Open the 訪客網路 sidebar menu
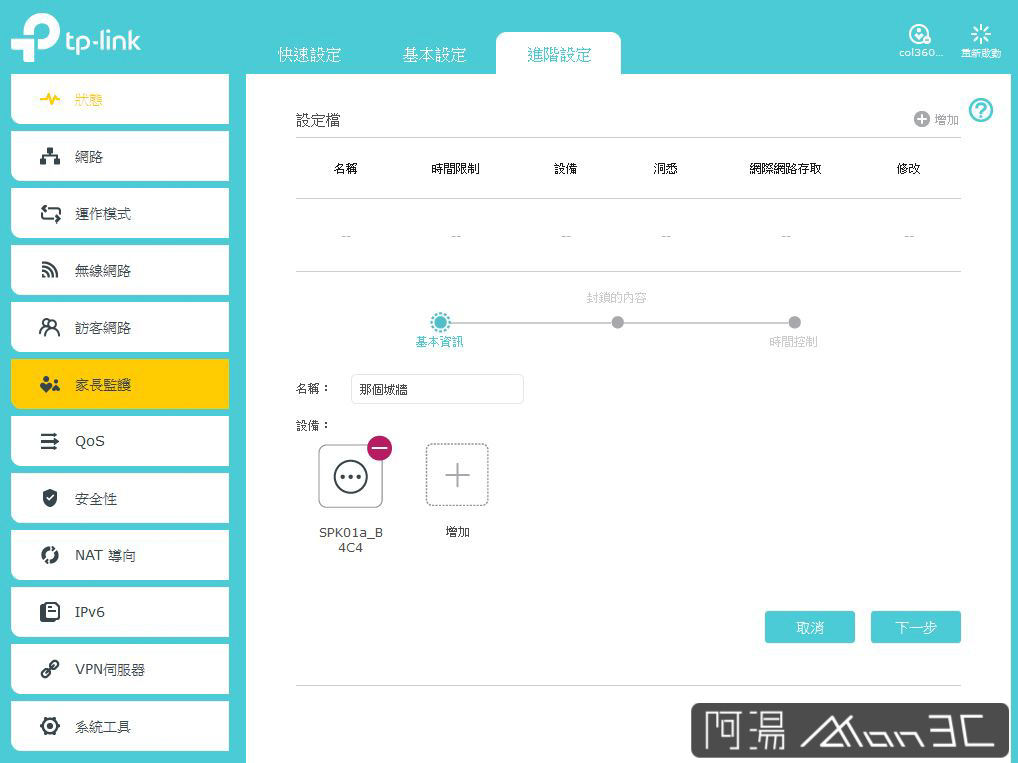 coord(120,327)
